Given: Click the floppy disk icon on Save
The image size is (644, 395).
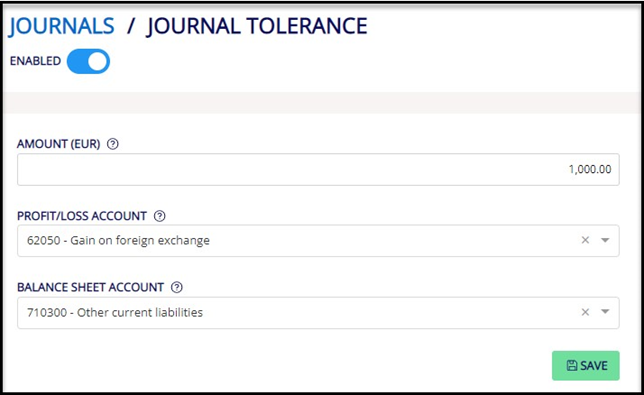Looking at the screenshot, I should coord(572,365).
